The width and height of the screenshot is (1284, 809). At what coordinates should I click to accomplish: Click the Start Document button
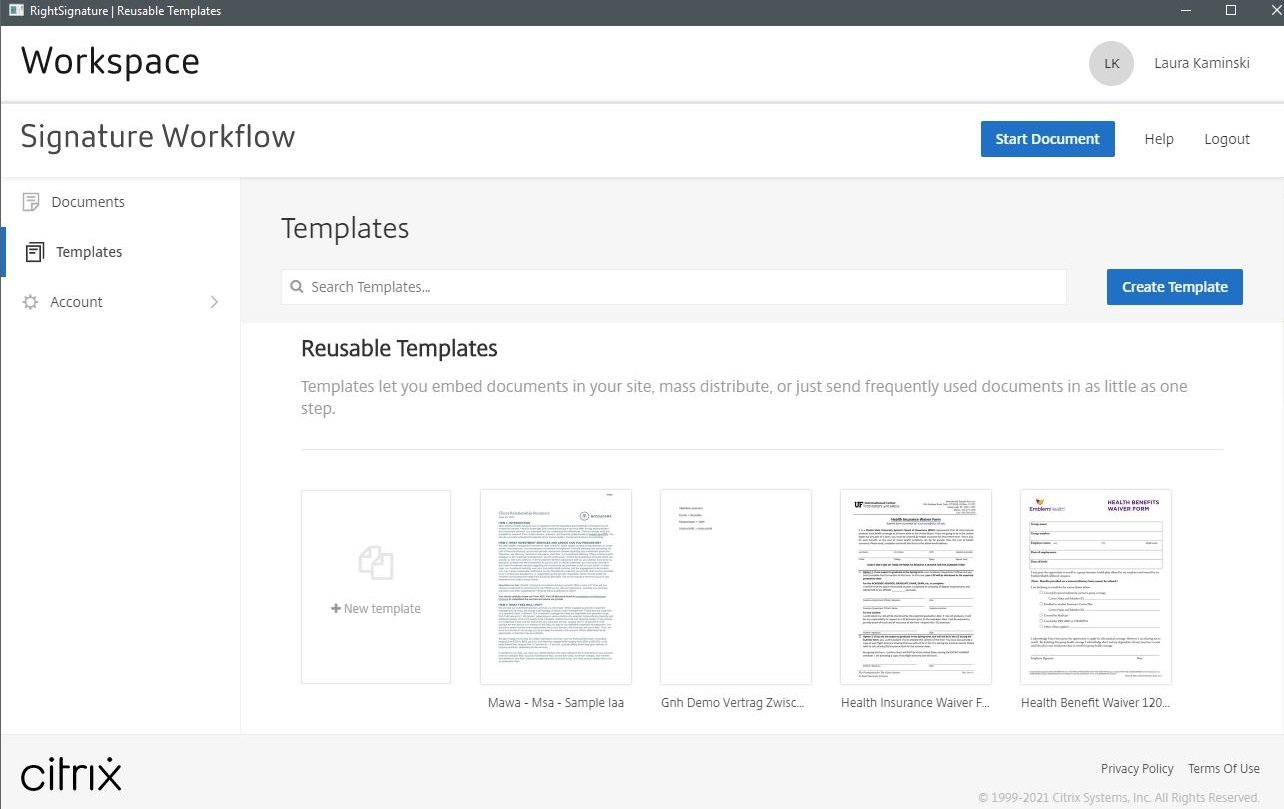[1047, 139]
